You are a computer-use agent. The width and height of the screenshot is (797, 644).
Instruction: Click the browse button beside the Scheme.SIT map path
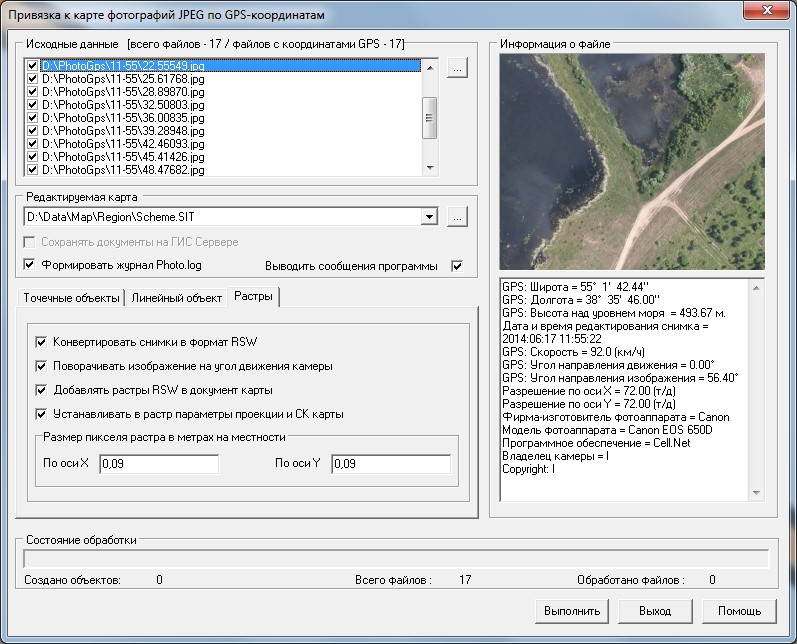click(x=457, y=216)
